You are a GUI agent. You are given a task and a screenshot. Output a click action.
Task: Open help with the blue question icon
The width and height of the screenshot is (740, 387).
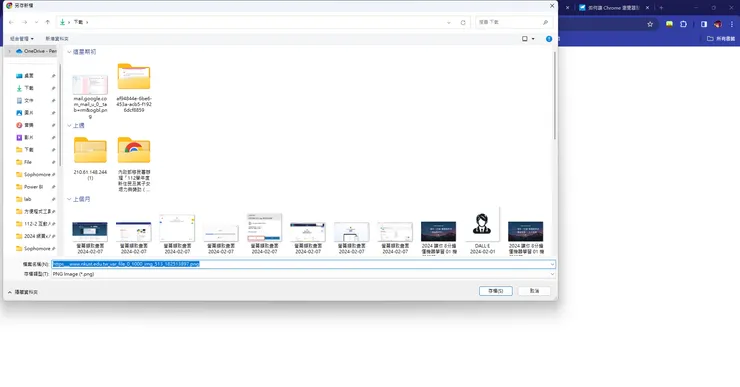(x=549, y=39)
